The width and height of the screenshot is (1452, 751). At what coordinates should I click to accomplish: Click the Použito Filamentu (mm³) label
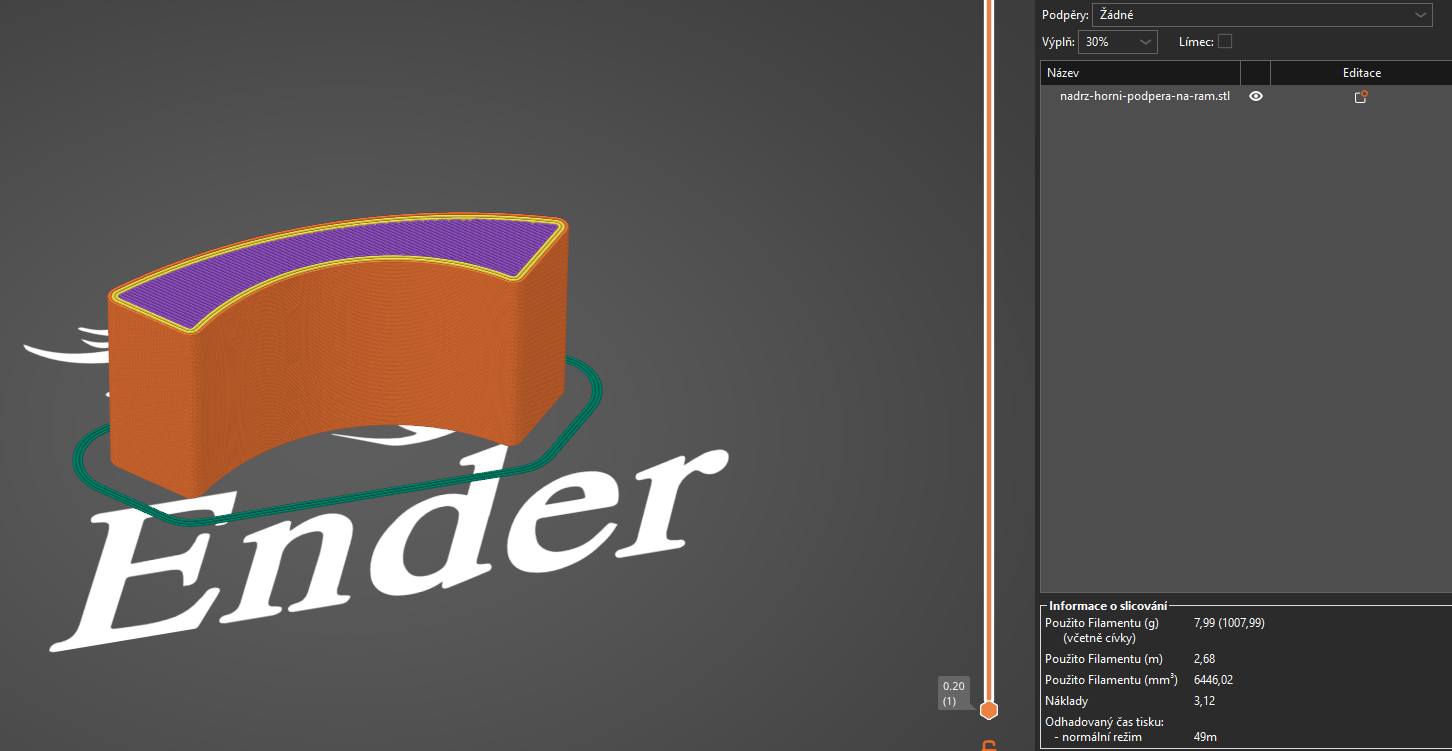[1111, 680]
